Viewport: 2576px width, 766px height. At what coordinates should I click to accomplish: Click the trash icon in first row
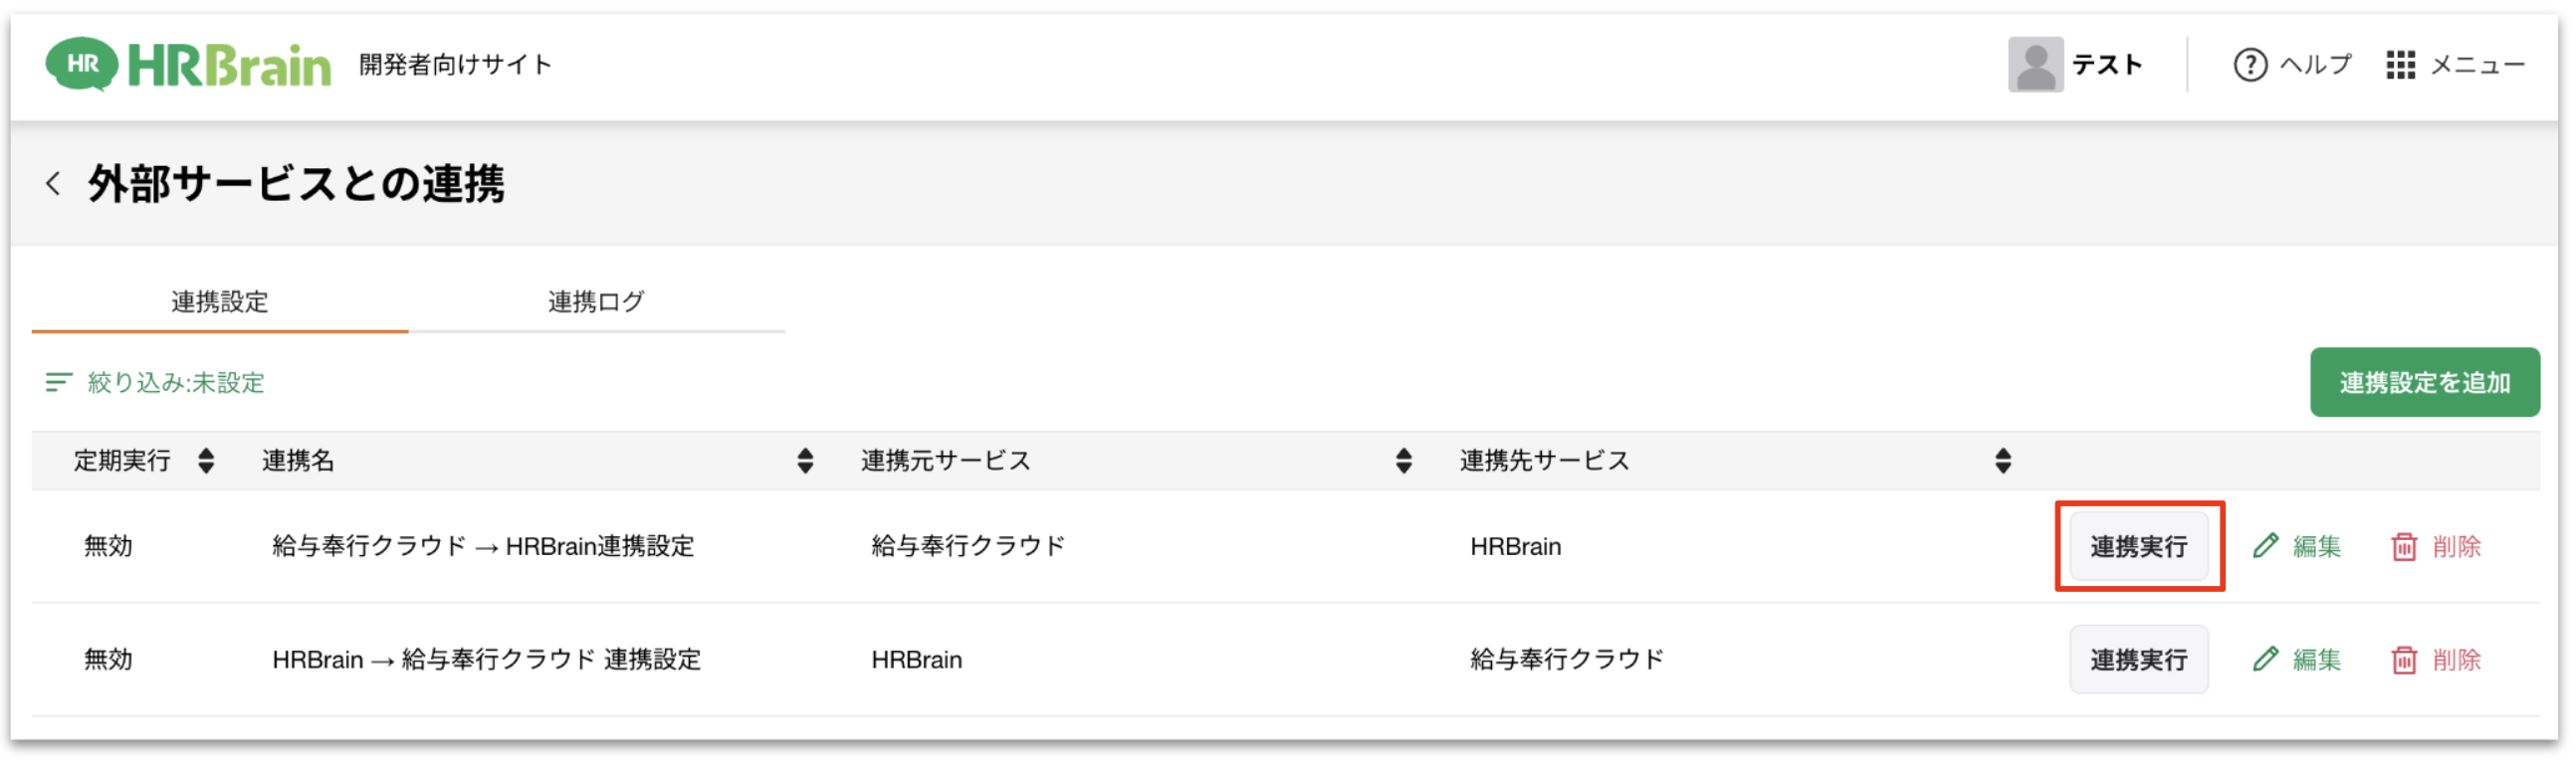(2403, 547)
